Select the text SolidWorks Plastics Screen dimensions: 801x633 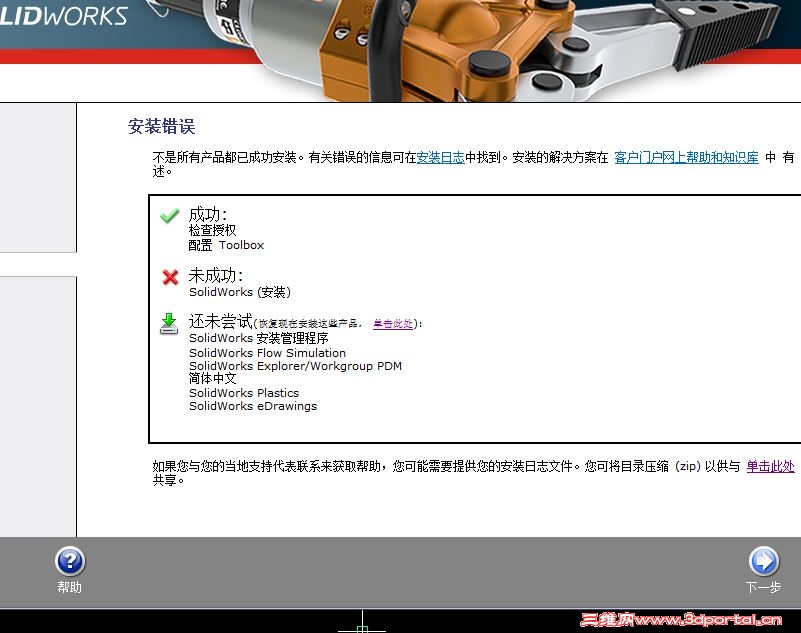click(x=244, y=393)
